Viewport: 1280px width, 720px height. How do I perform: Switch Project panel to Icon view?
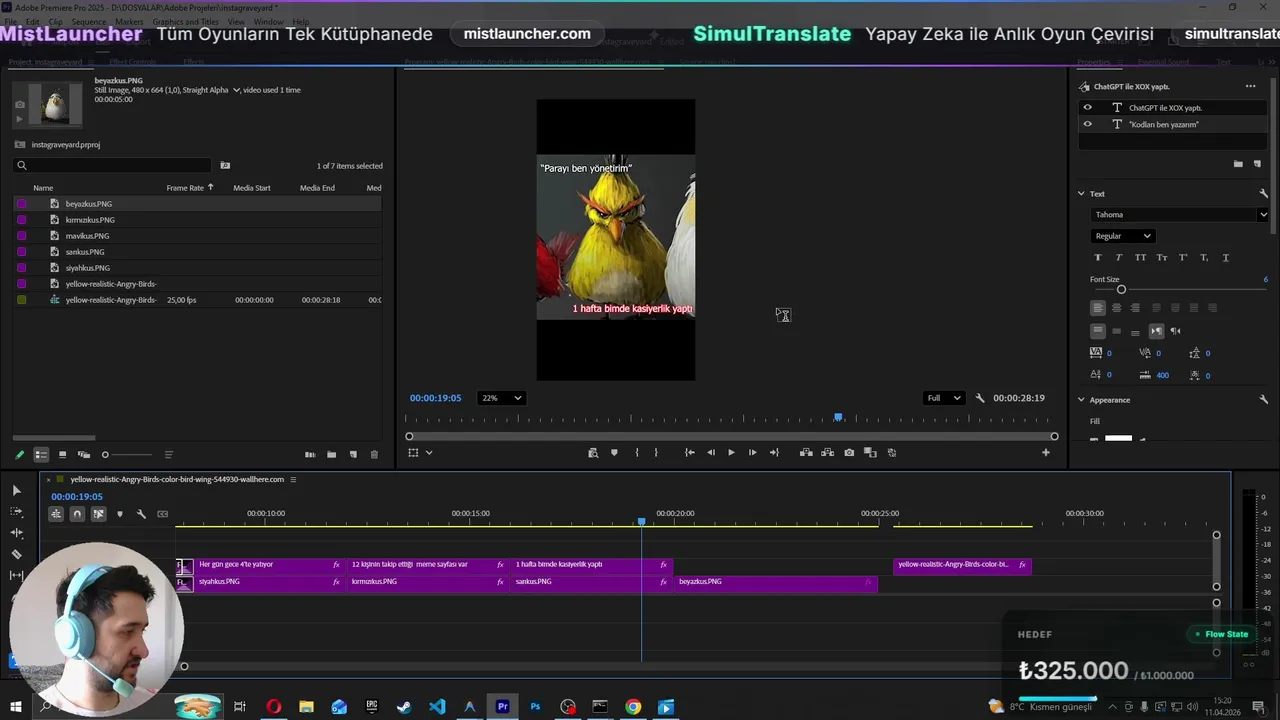pyautogui.click(x=62, y=454)
